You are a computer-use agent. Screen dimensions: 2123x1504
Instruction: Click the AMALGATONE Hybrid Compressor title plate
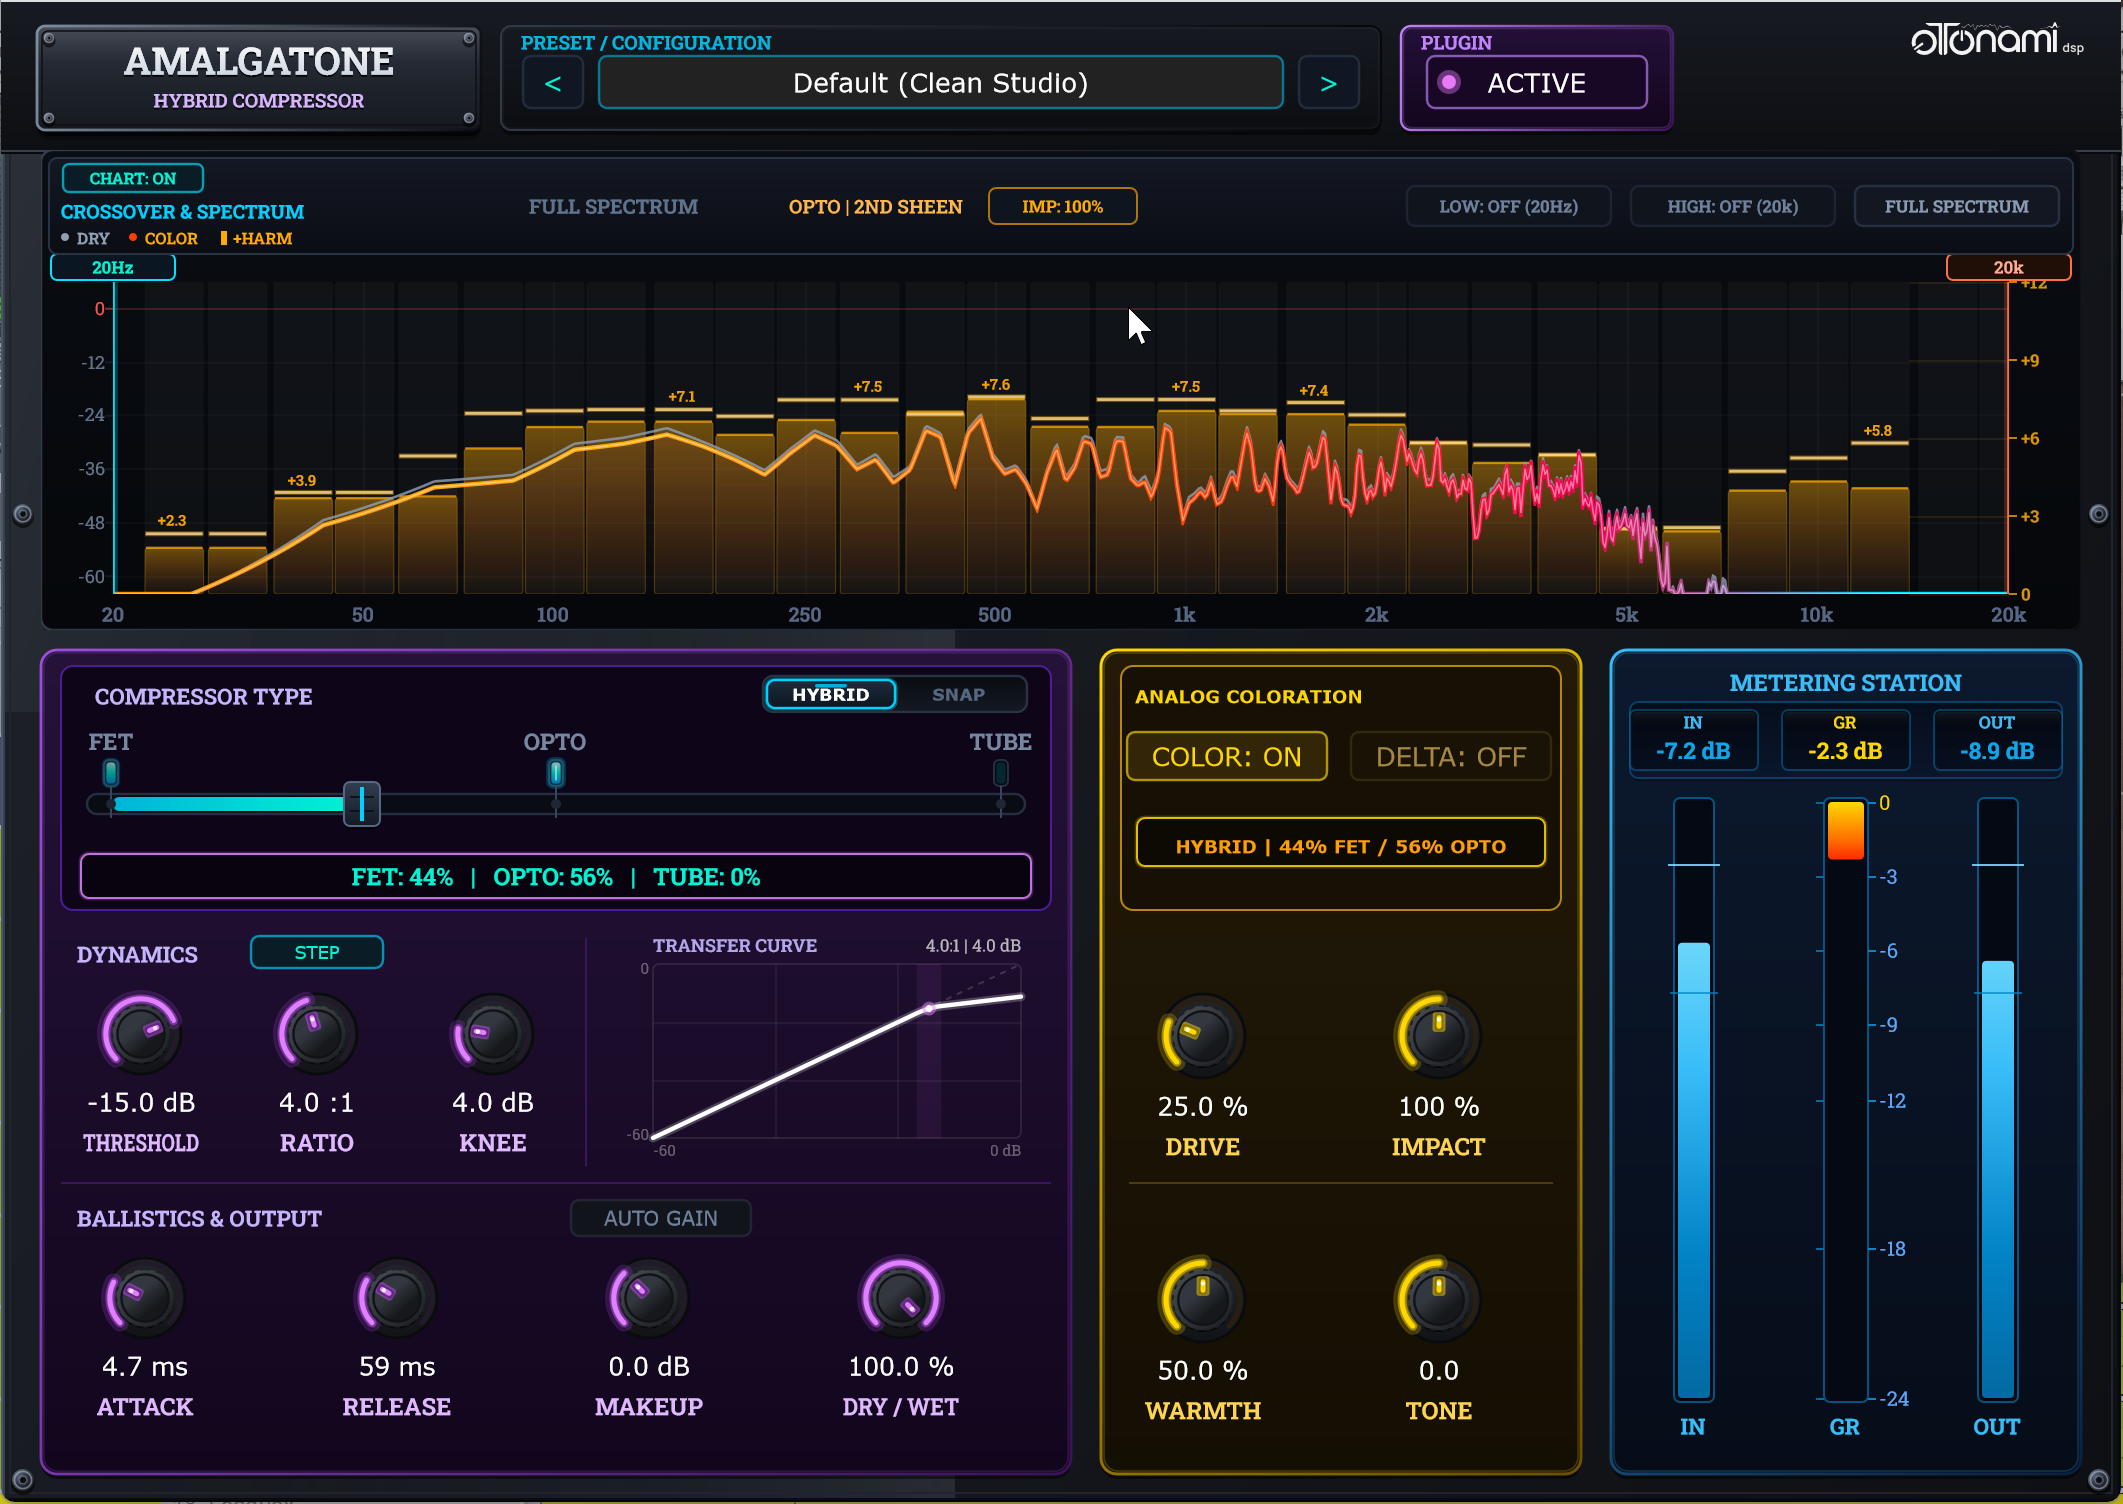[258, 78]
